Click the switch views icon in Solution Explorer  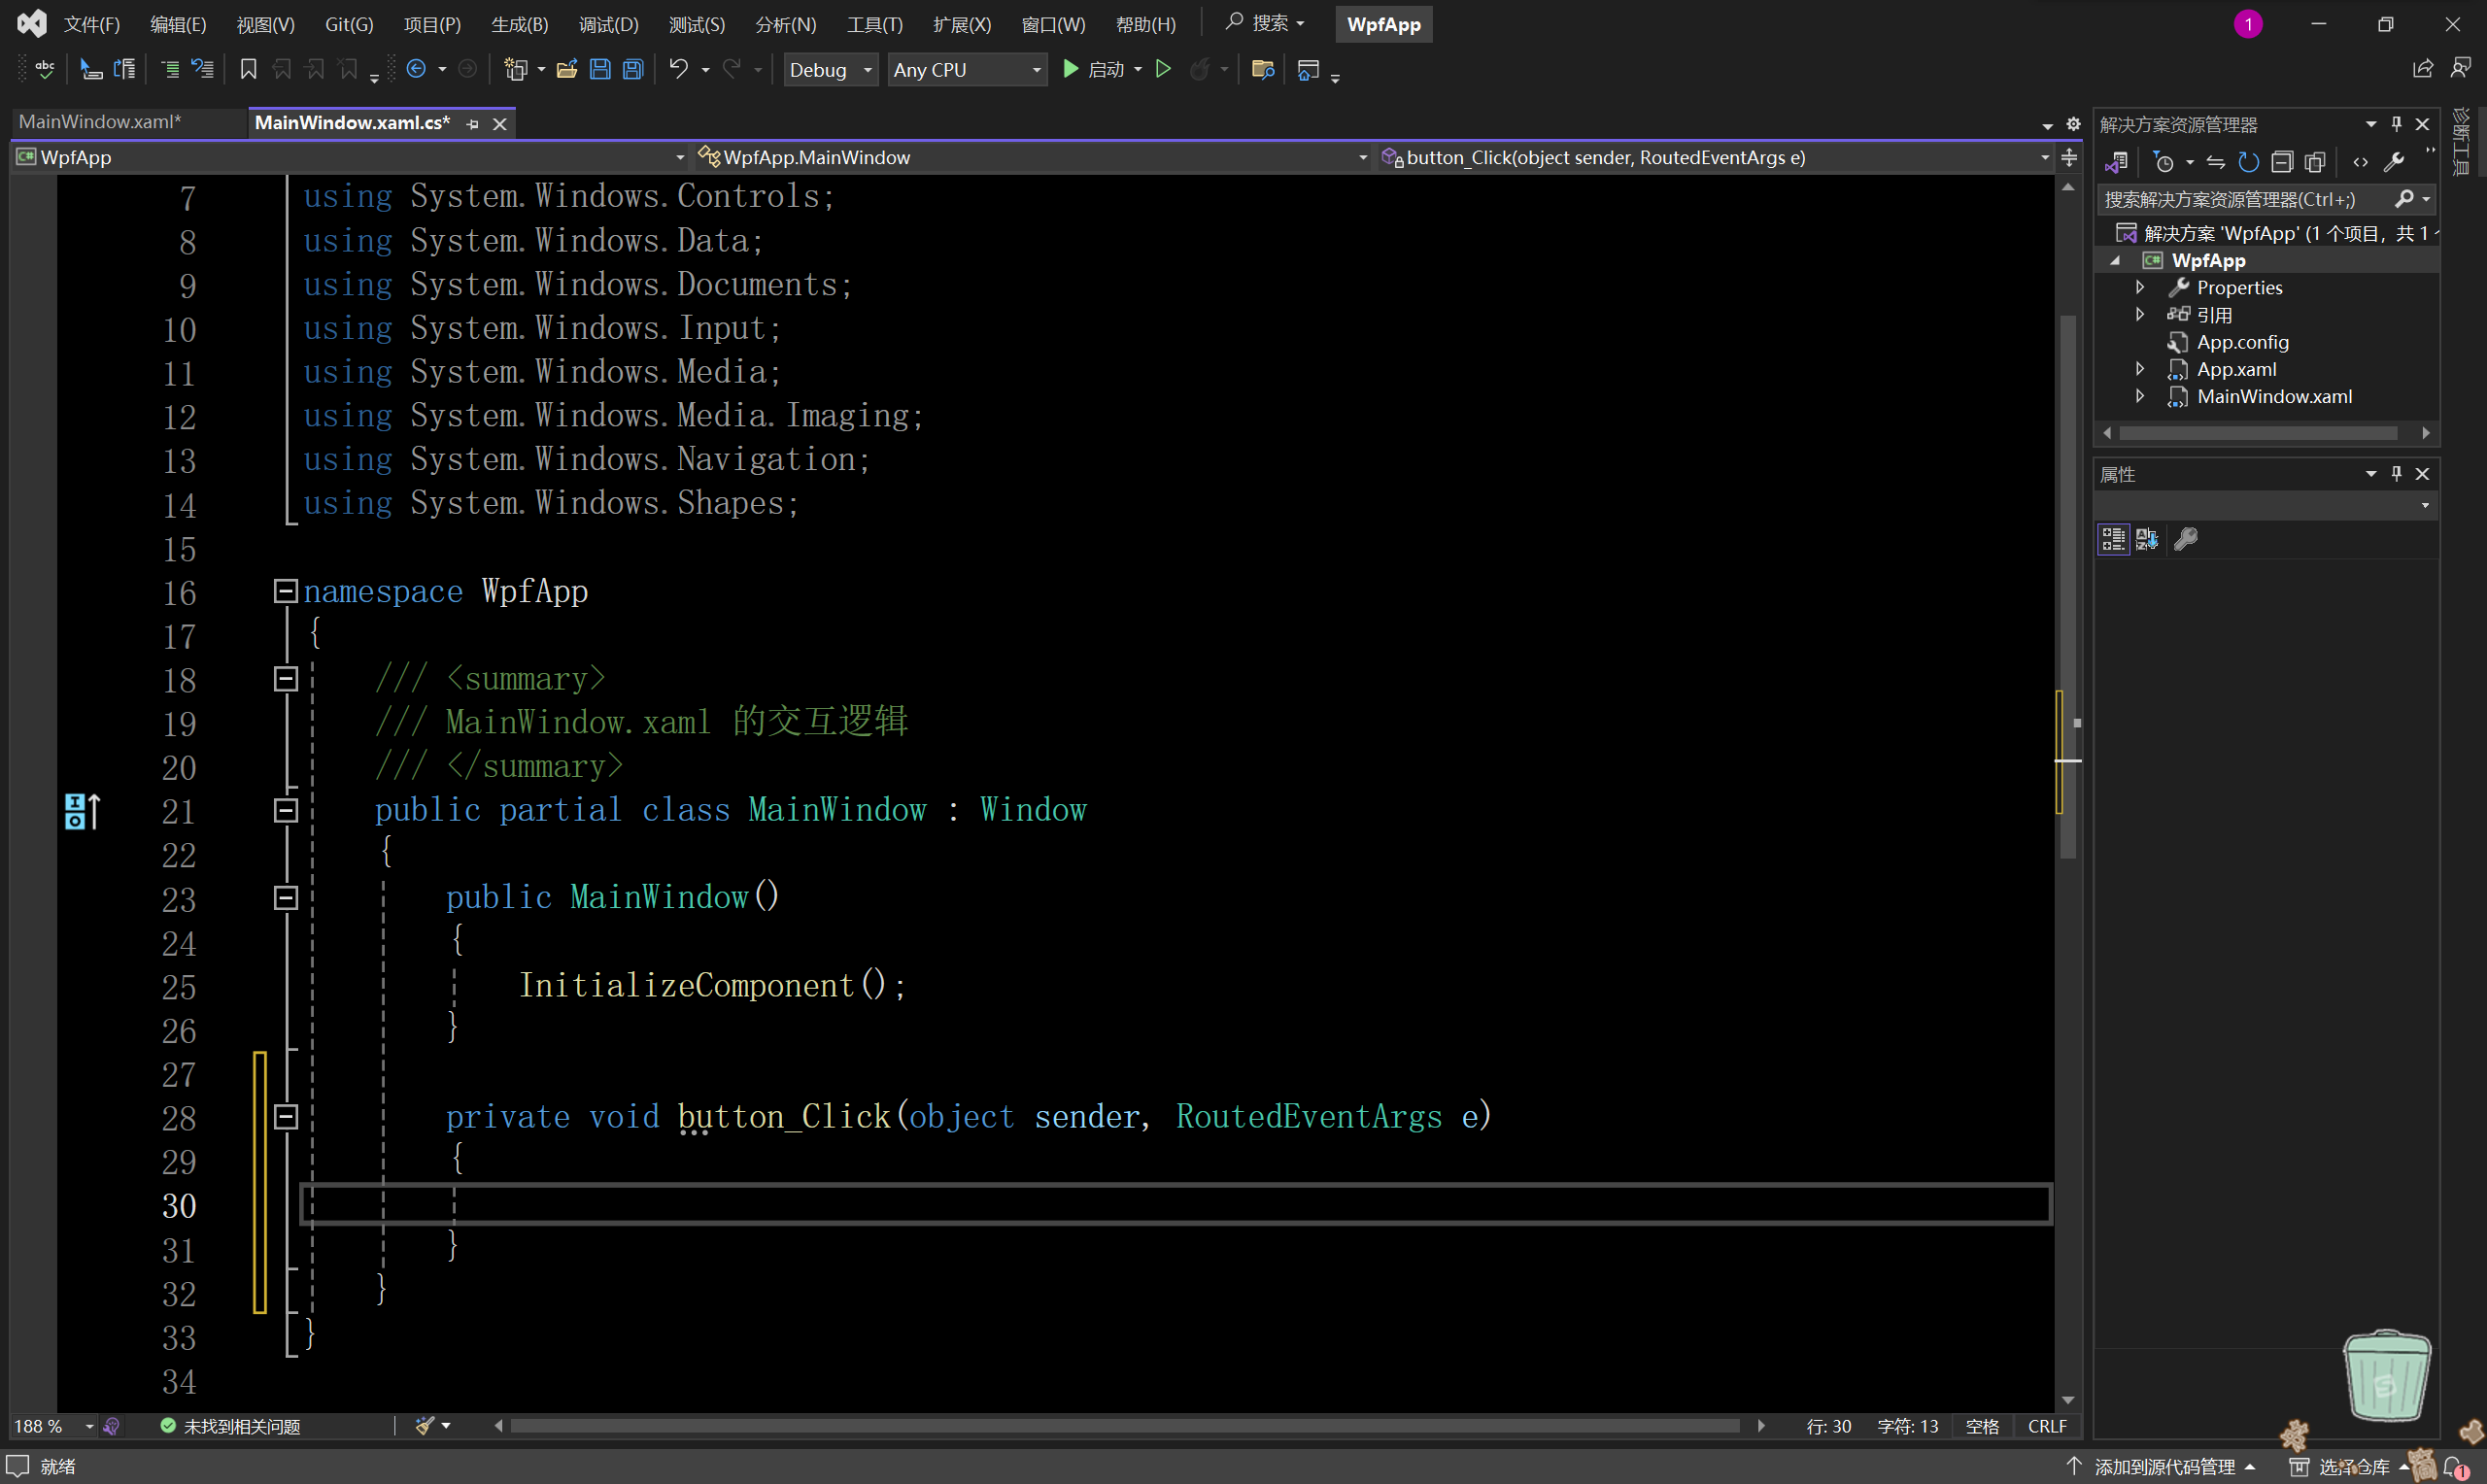(2116, 162)
